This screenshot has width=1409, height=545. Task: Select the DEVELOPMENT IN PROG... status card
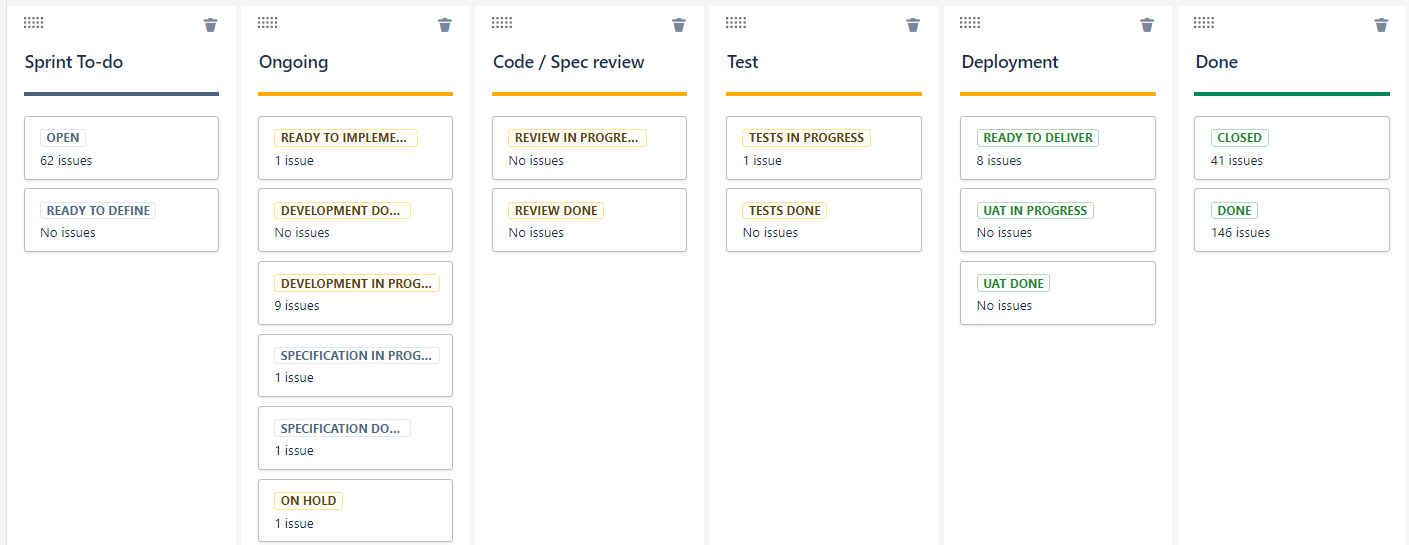click(x=355, y=293)
